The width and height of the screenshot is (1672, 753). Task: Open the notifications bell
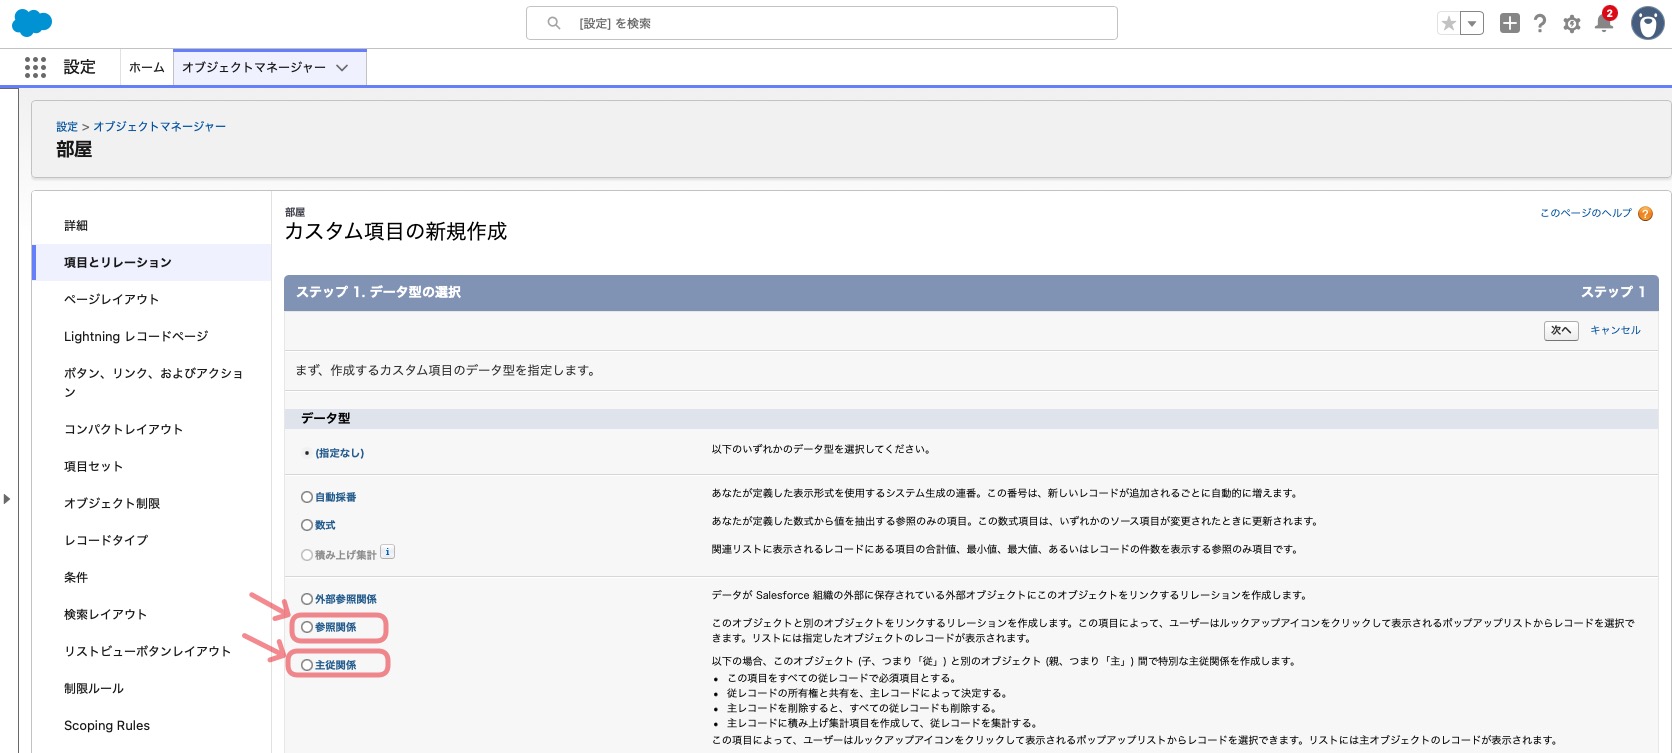pos(1604,22)
